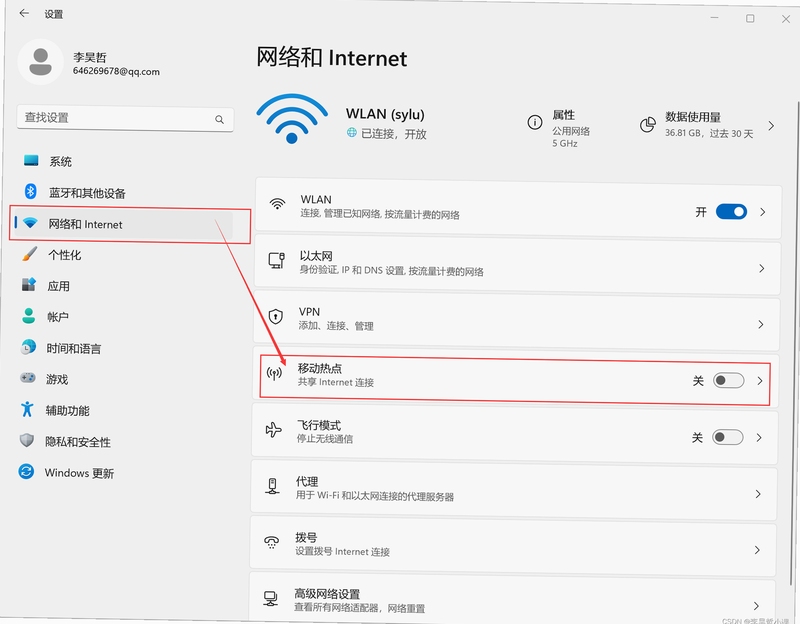Open advanced network settings via chevron
Image resolution: width=800 pixels, height=624 pixels.
pyautogui.click(x=757, y=606)
